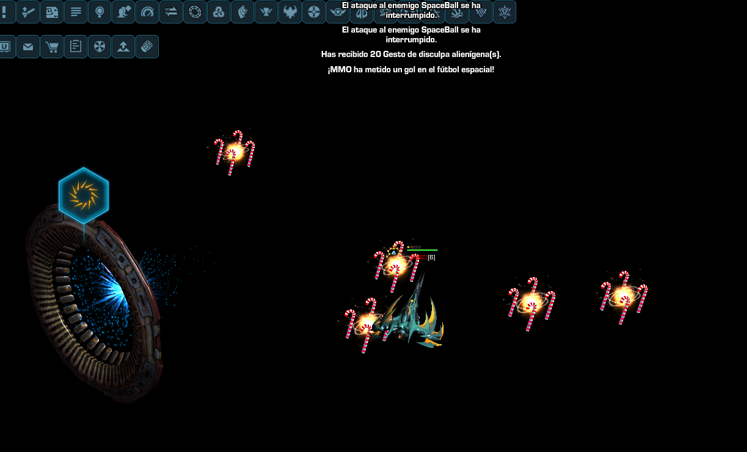Open the shopping cart shop icon
Image resolution: width=747 pixels, height=452 pixels.
[52, 47]
